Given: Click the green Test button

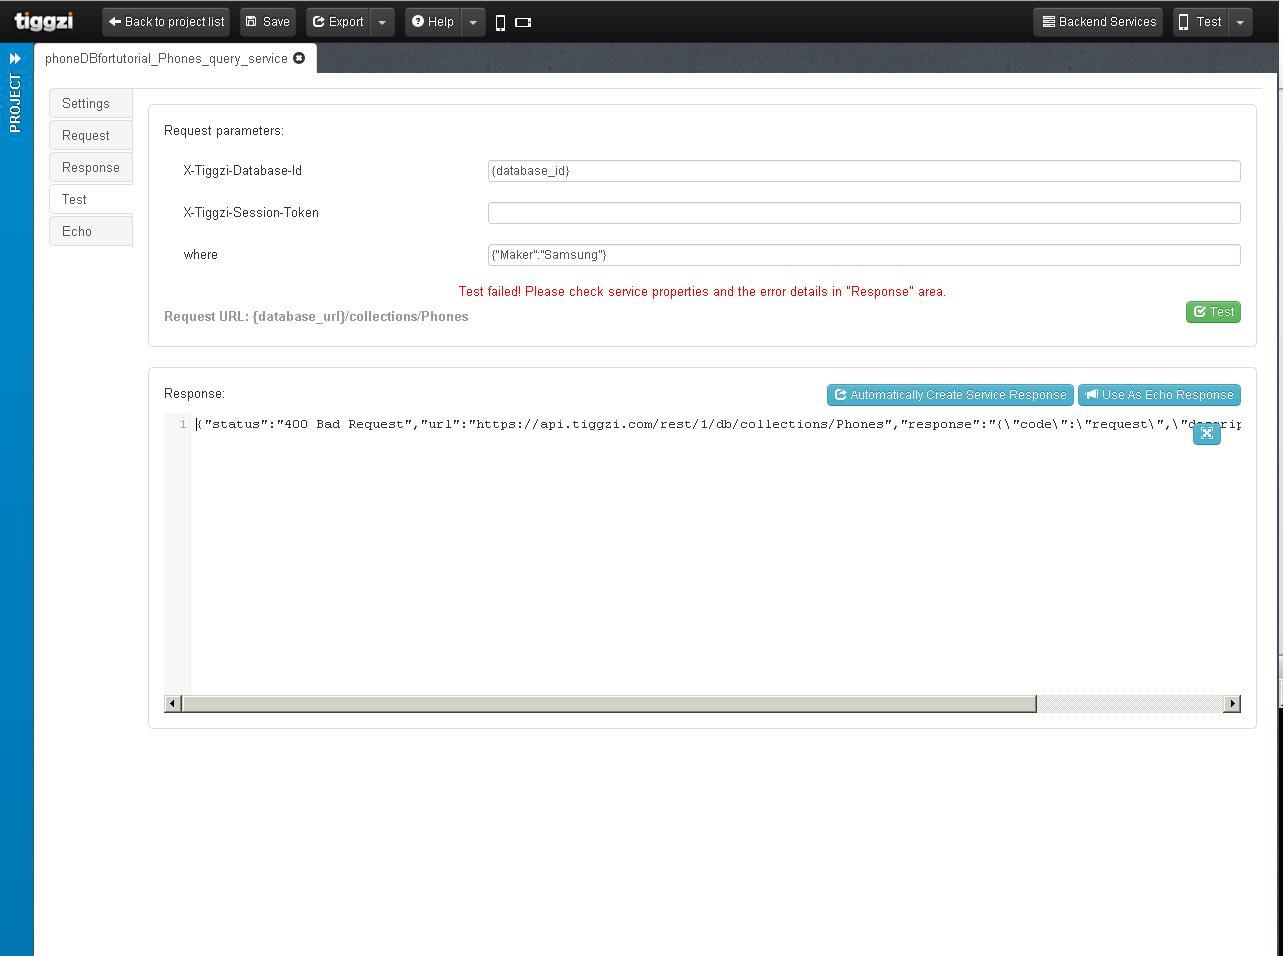Looking at the screenshot, I should tap(1213, 312).
